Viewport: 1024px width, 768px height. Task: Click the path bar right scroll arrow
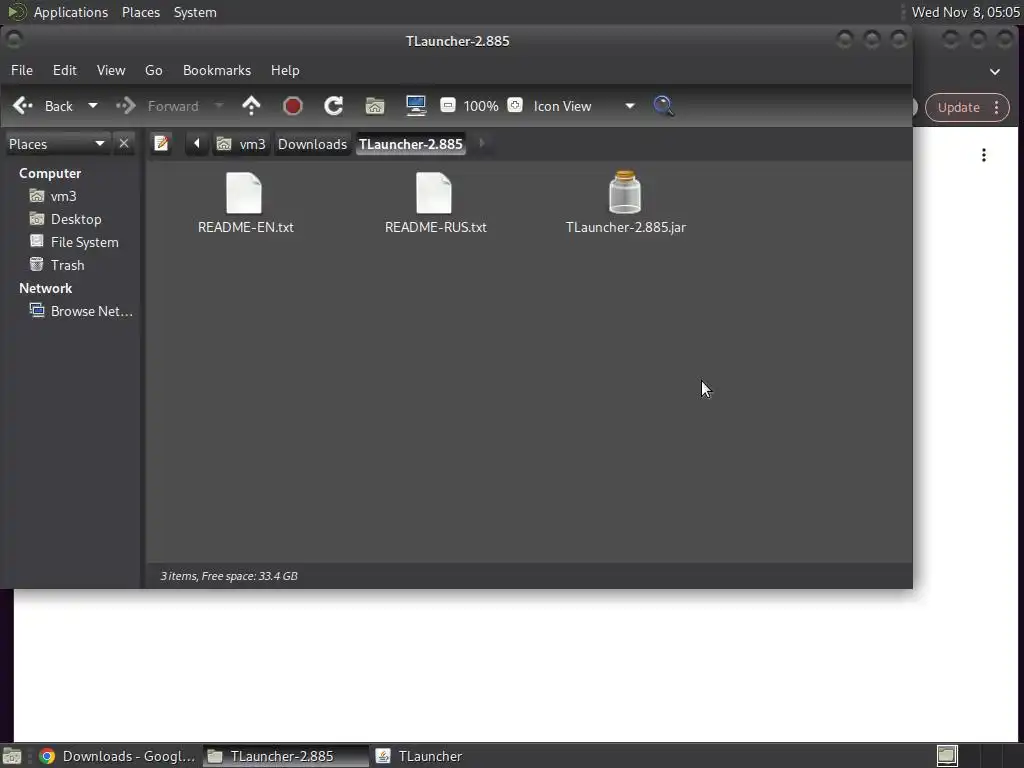482,144
